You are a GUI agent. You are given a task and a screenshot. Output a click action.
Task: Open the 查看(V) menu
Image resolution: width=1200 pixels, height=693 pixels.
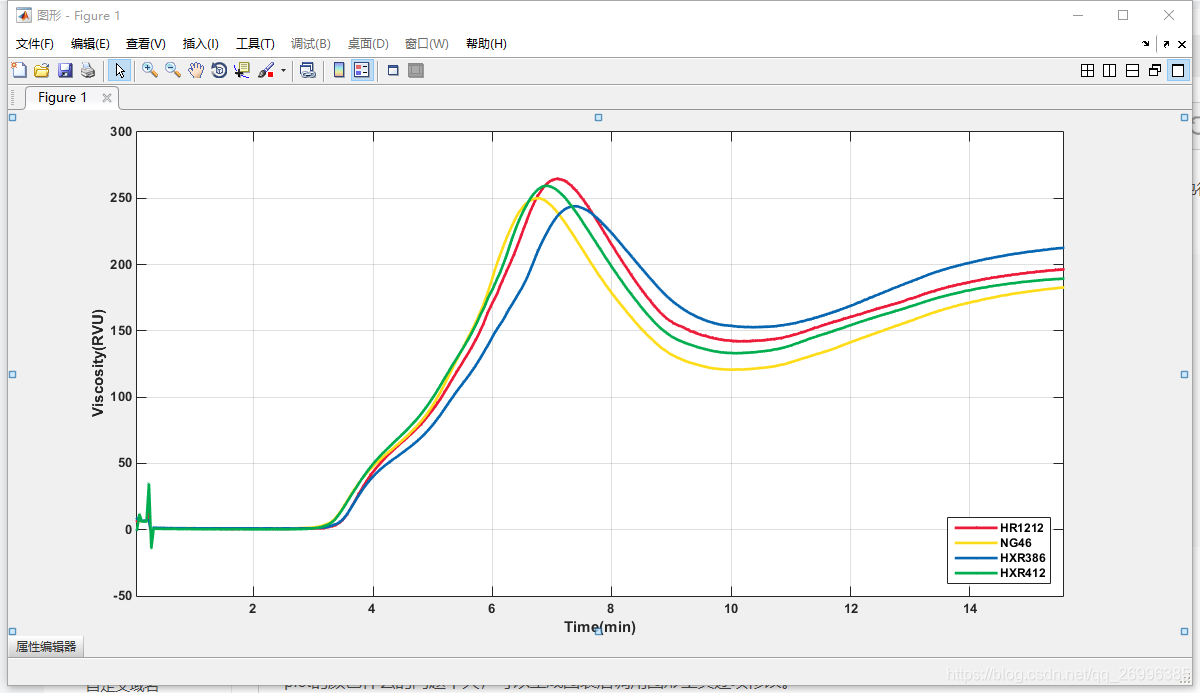146,44
